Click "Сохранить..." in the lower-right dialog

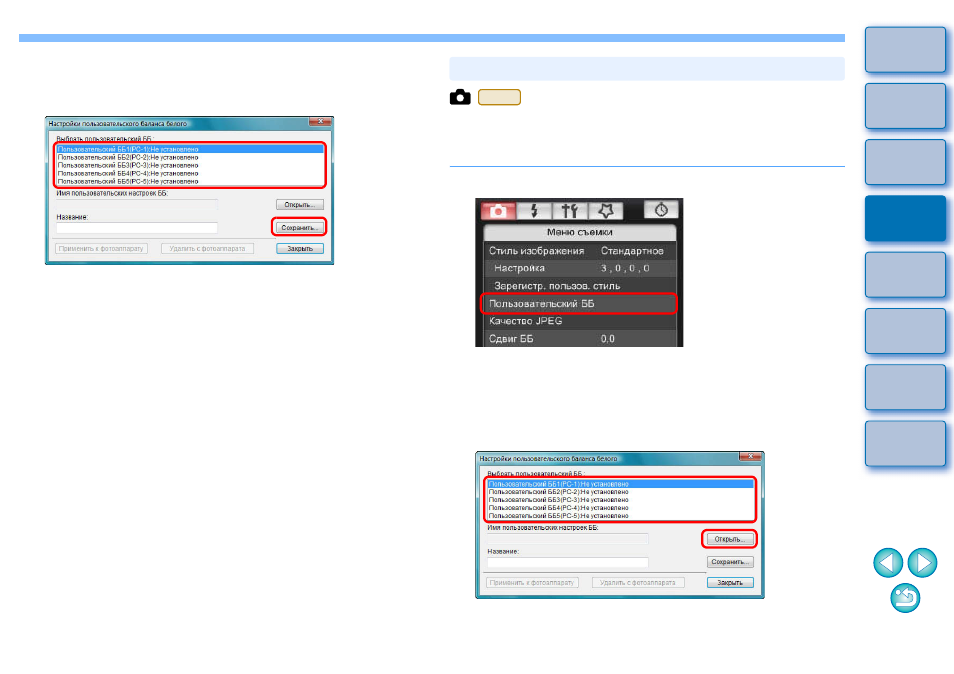pos(729,562)
